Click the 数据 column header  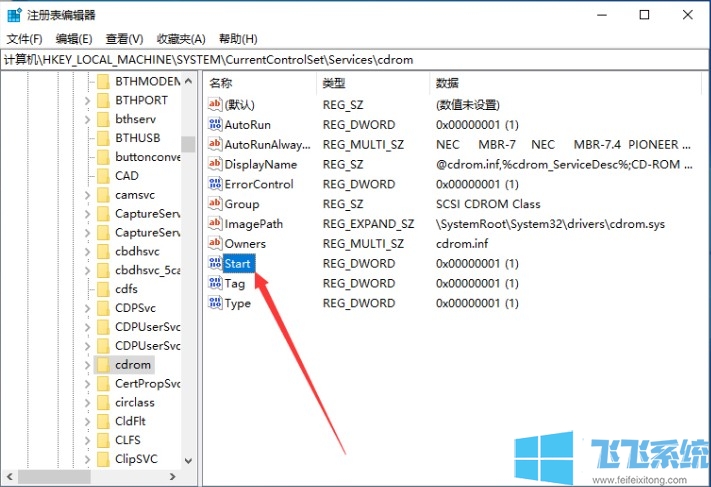(447, 82)
